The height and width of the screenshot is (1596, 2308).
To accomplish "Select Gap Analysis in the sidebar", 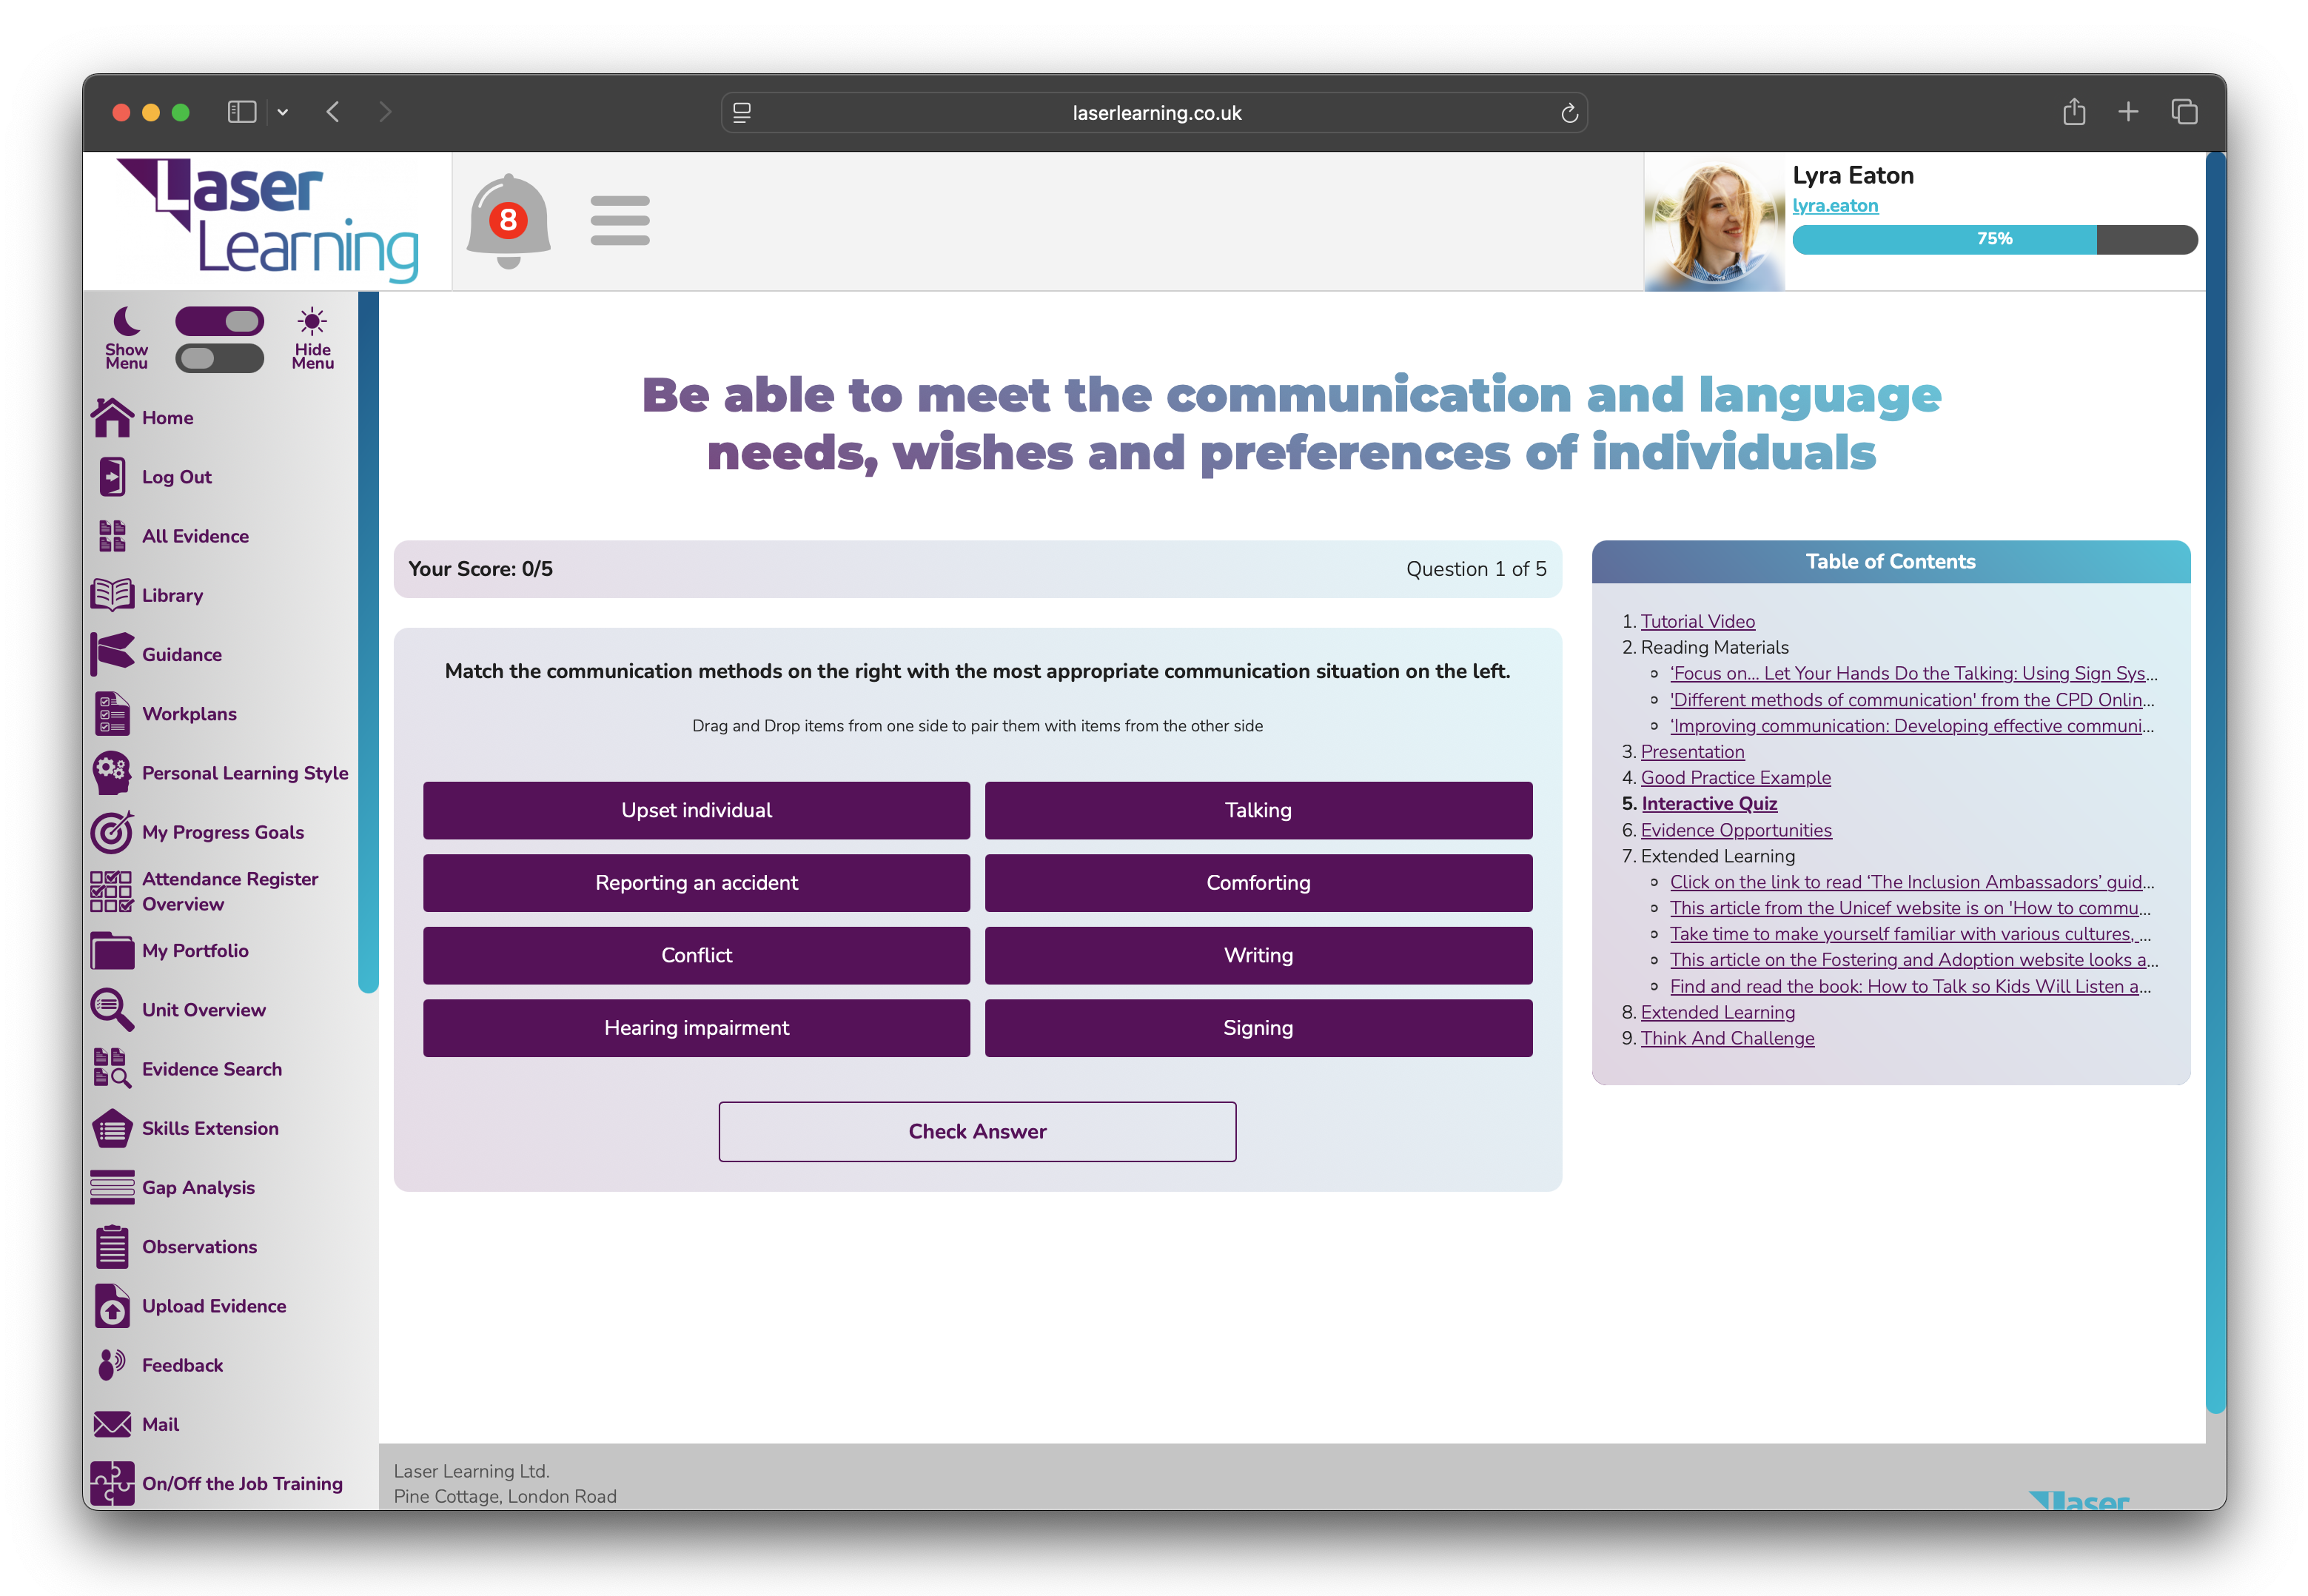I will click(198, 1187).
